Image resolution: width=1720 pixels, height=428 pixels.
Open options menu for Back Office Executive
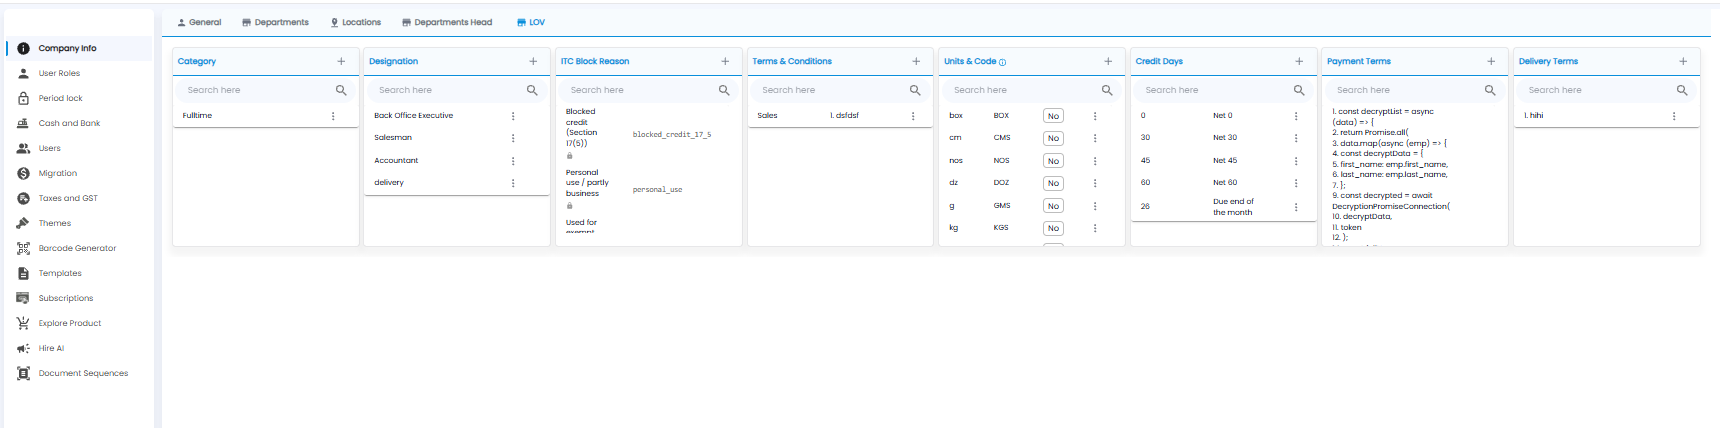[513, 116]
